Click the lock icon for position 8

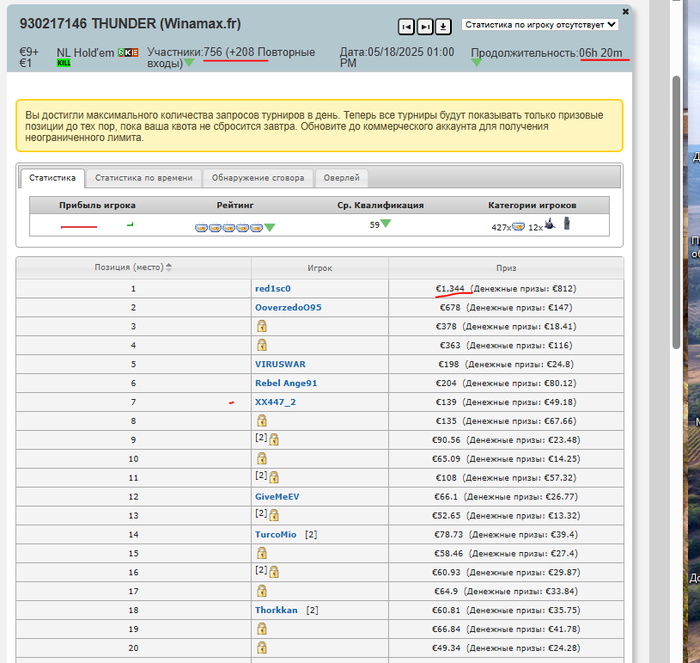pos(262,421)
